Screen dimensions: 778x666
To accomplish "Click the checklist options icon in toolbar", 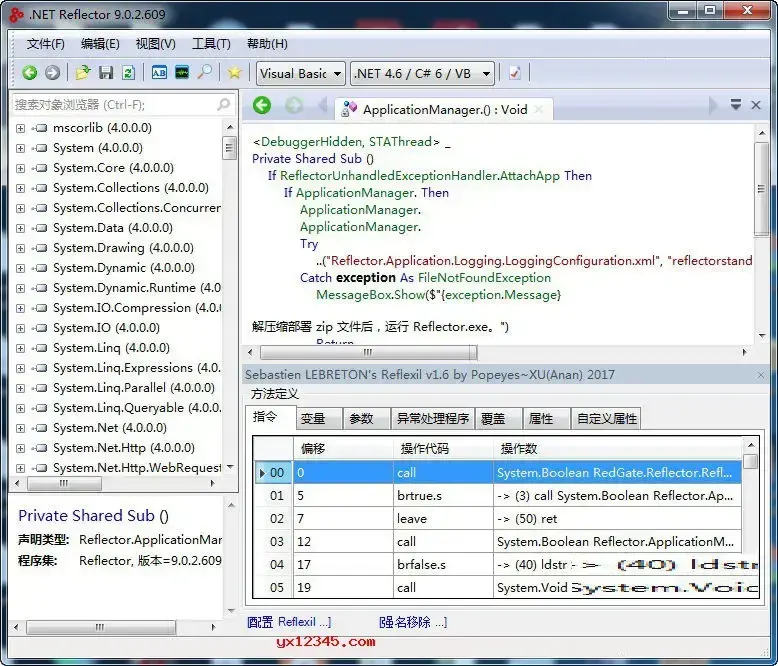I will [x=515, y=73].
